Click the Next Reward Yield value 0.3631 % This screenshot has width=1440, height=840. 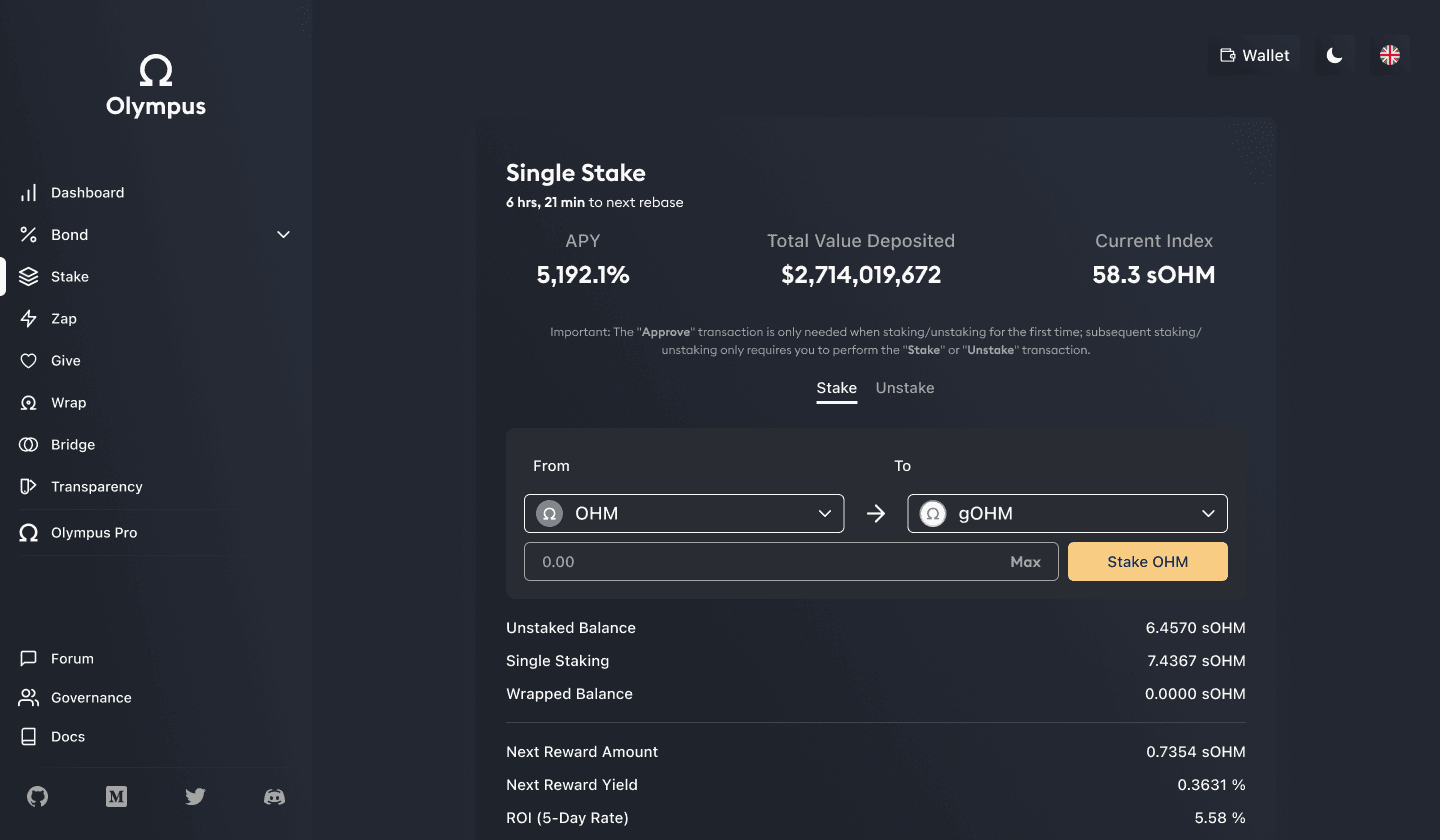[x=1212, y=785]
